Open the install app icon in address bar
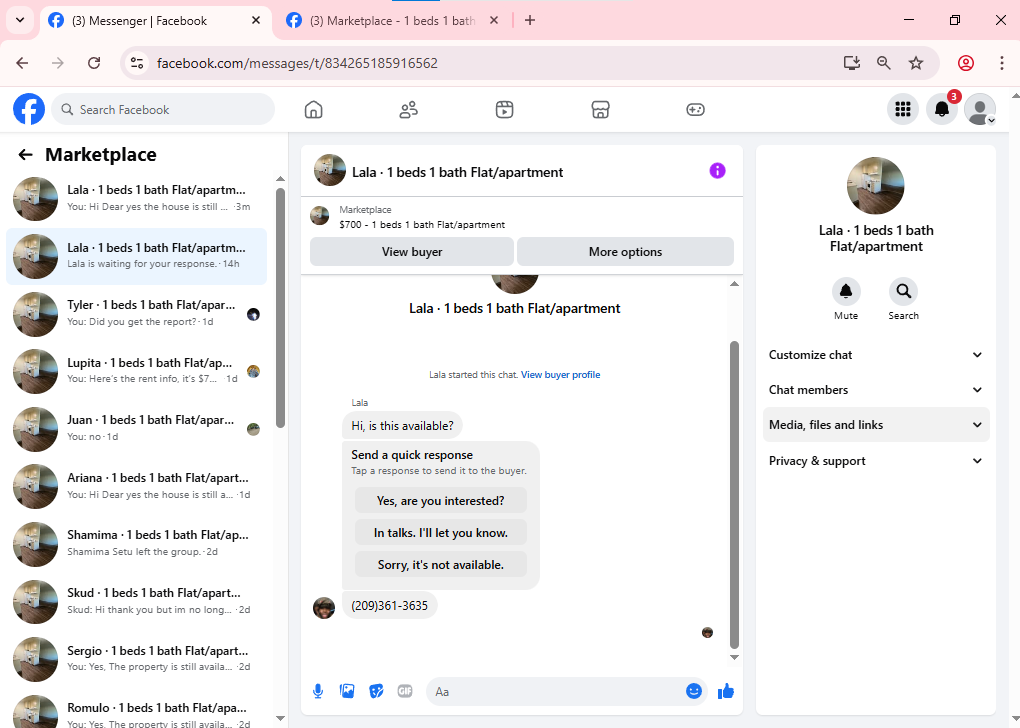This screenshot has width=1020, height=728. (x=852, y=63)
